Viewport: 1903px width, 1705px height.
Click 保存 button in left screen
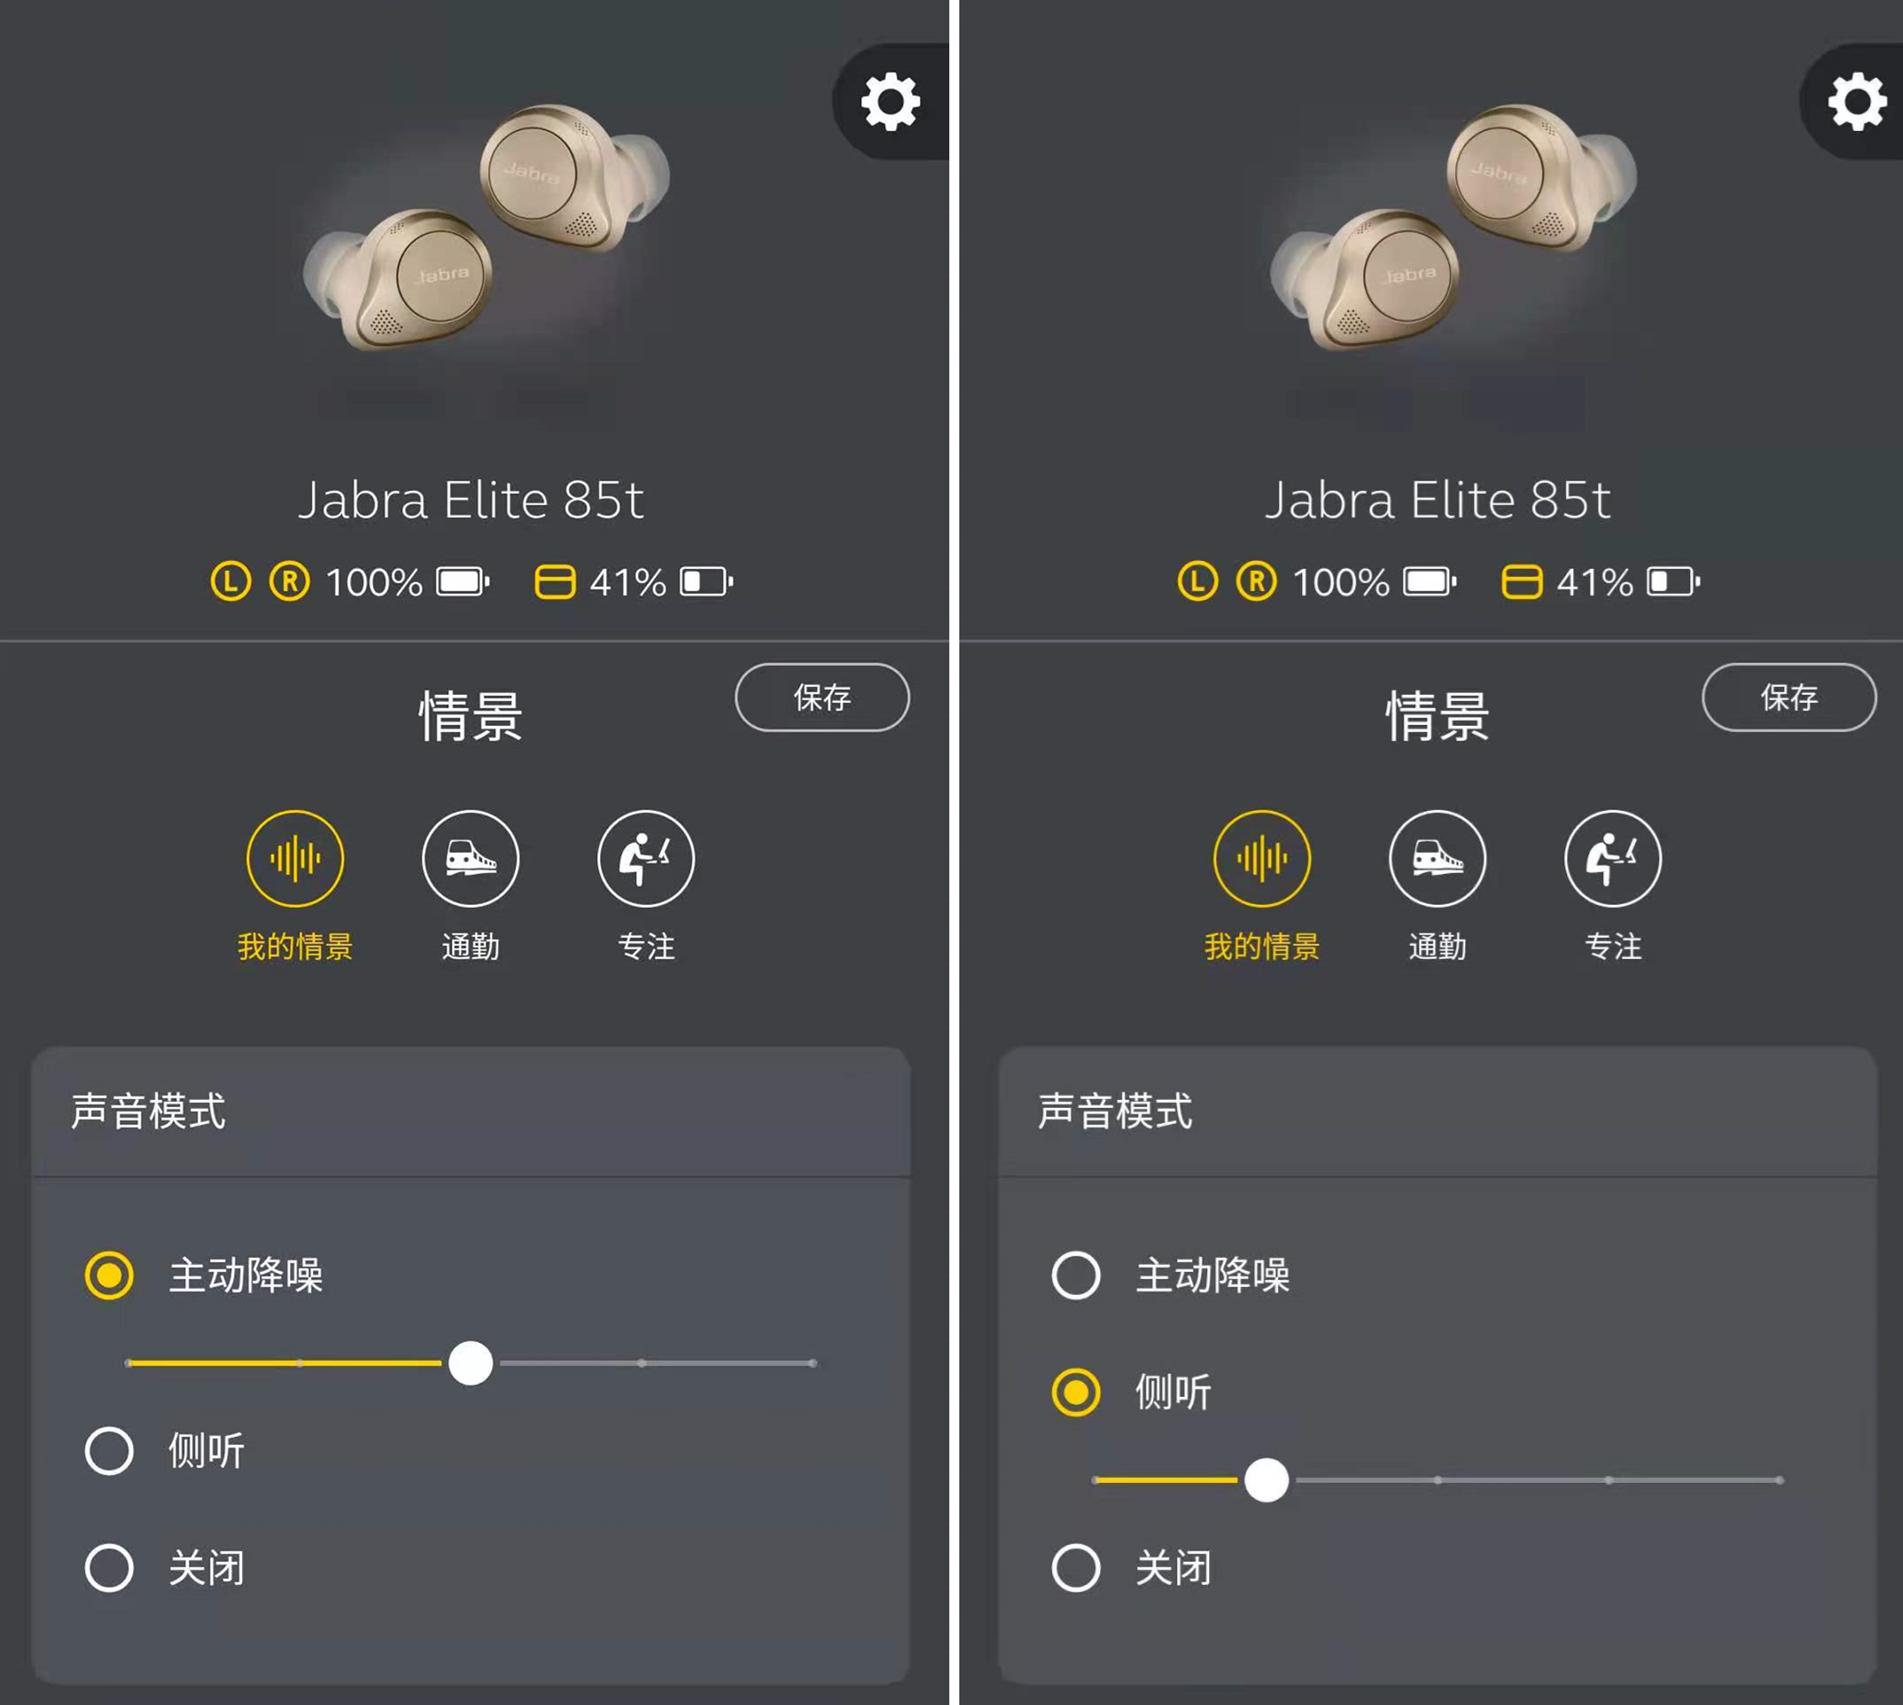pos(822,697)
